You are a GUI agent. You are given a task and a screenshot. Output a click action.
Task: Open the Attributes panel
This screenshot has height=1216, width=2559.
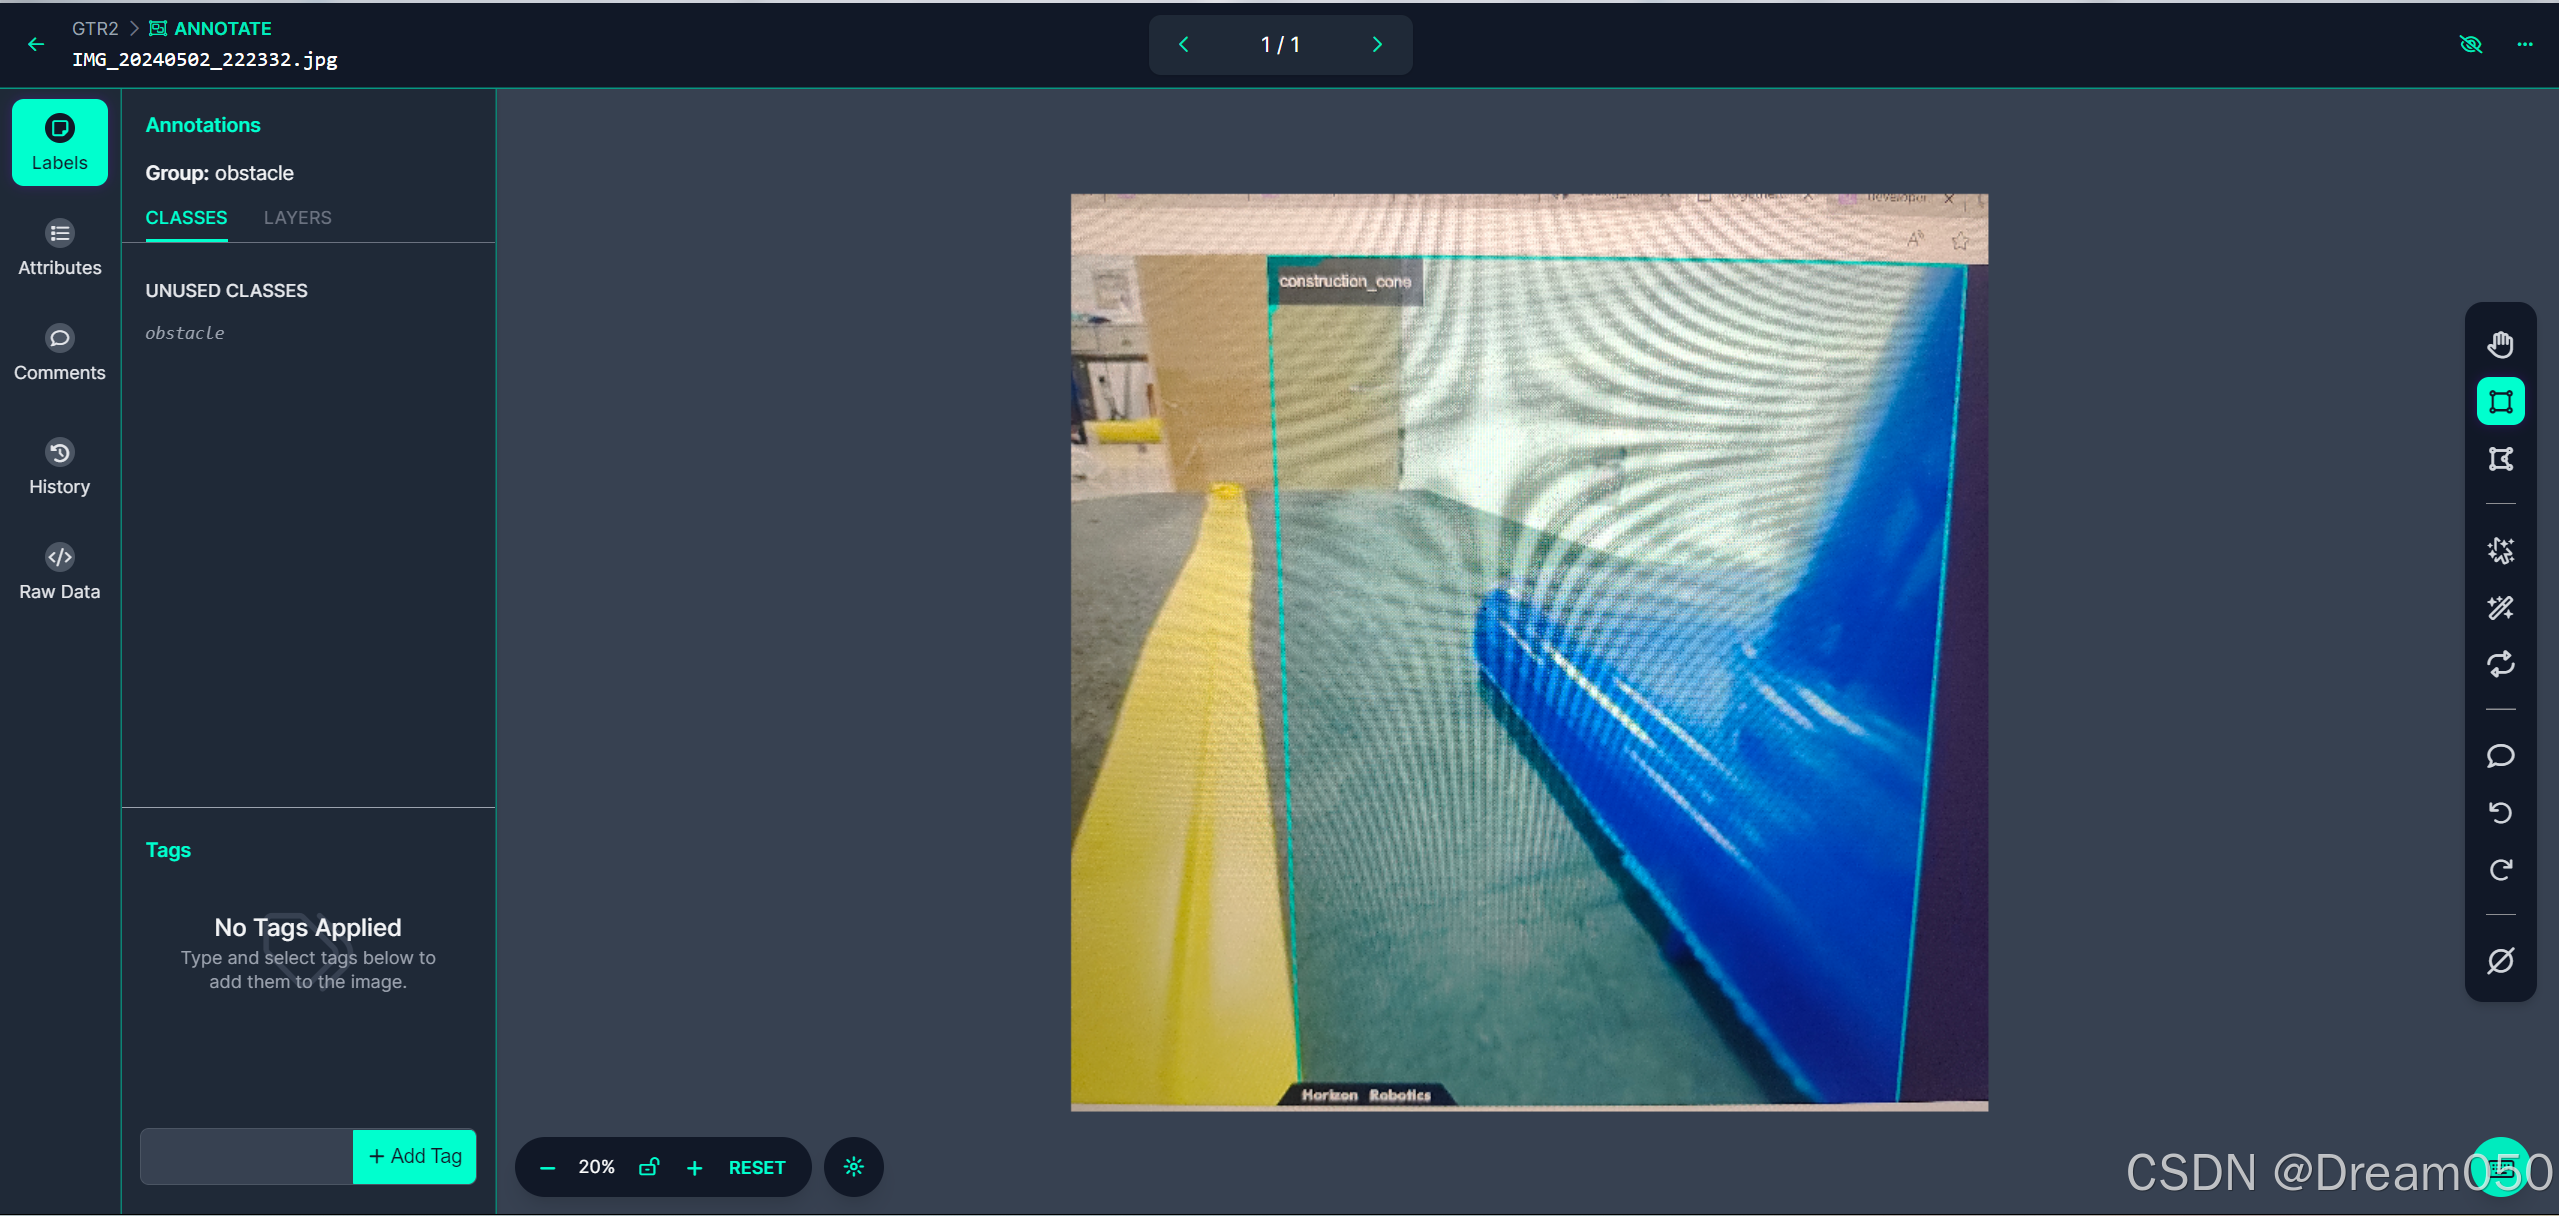point(60,248)
